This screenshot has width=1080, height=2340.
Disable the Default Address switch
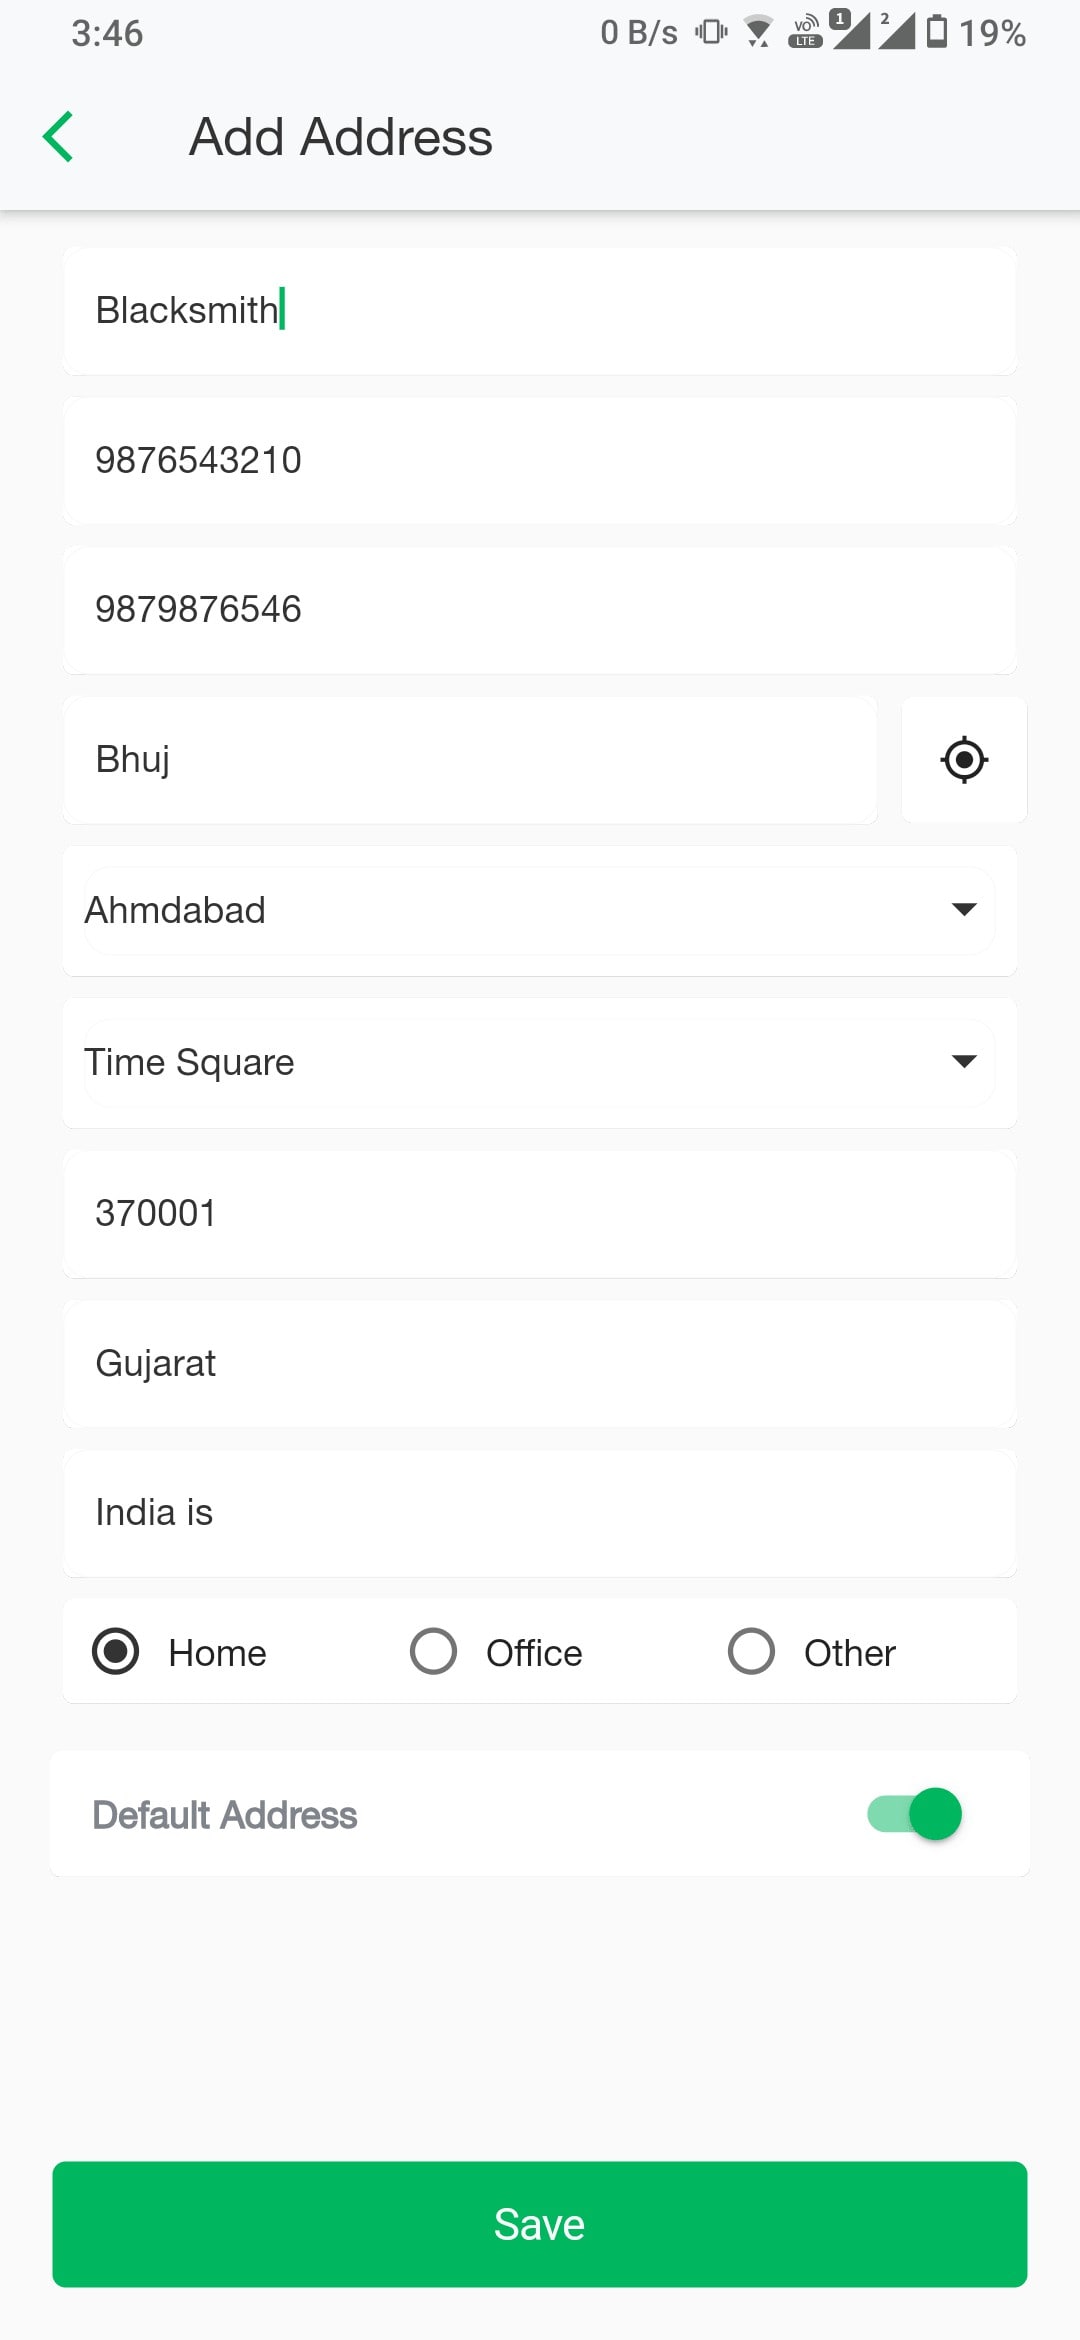click(x=915, y=1814)
